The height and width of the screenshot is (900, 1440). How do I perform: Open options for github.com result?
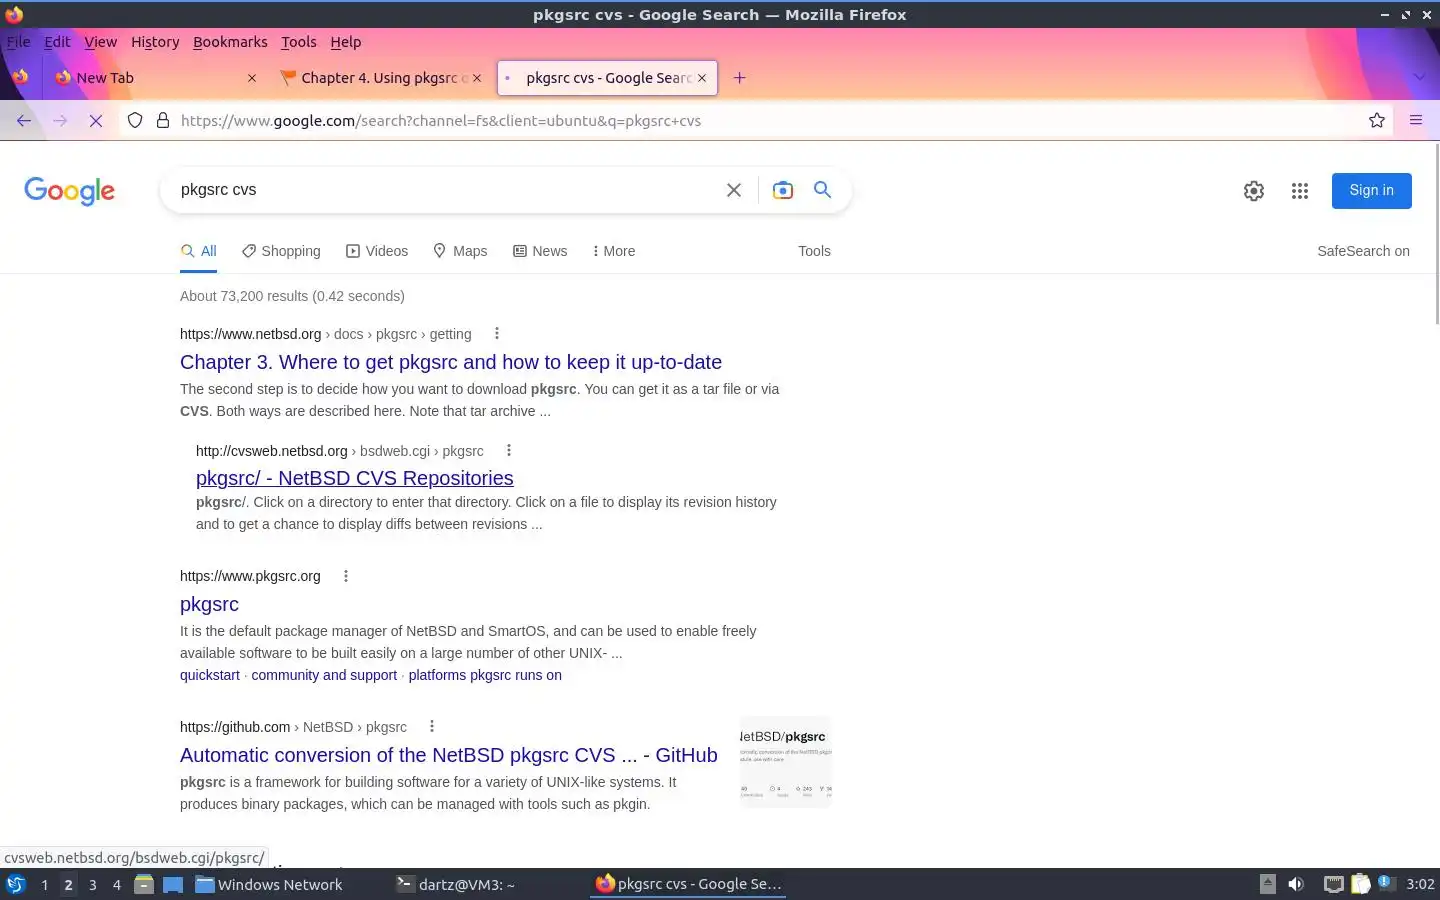432,727
